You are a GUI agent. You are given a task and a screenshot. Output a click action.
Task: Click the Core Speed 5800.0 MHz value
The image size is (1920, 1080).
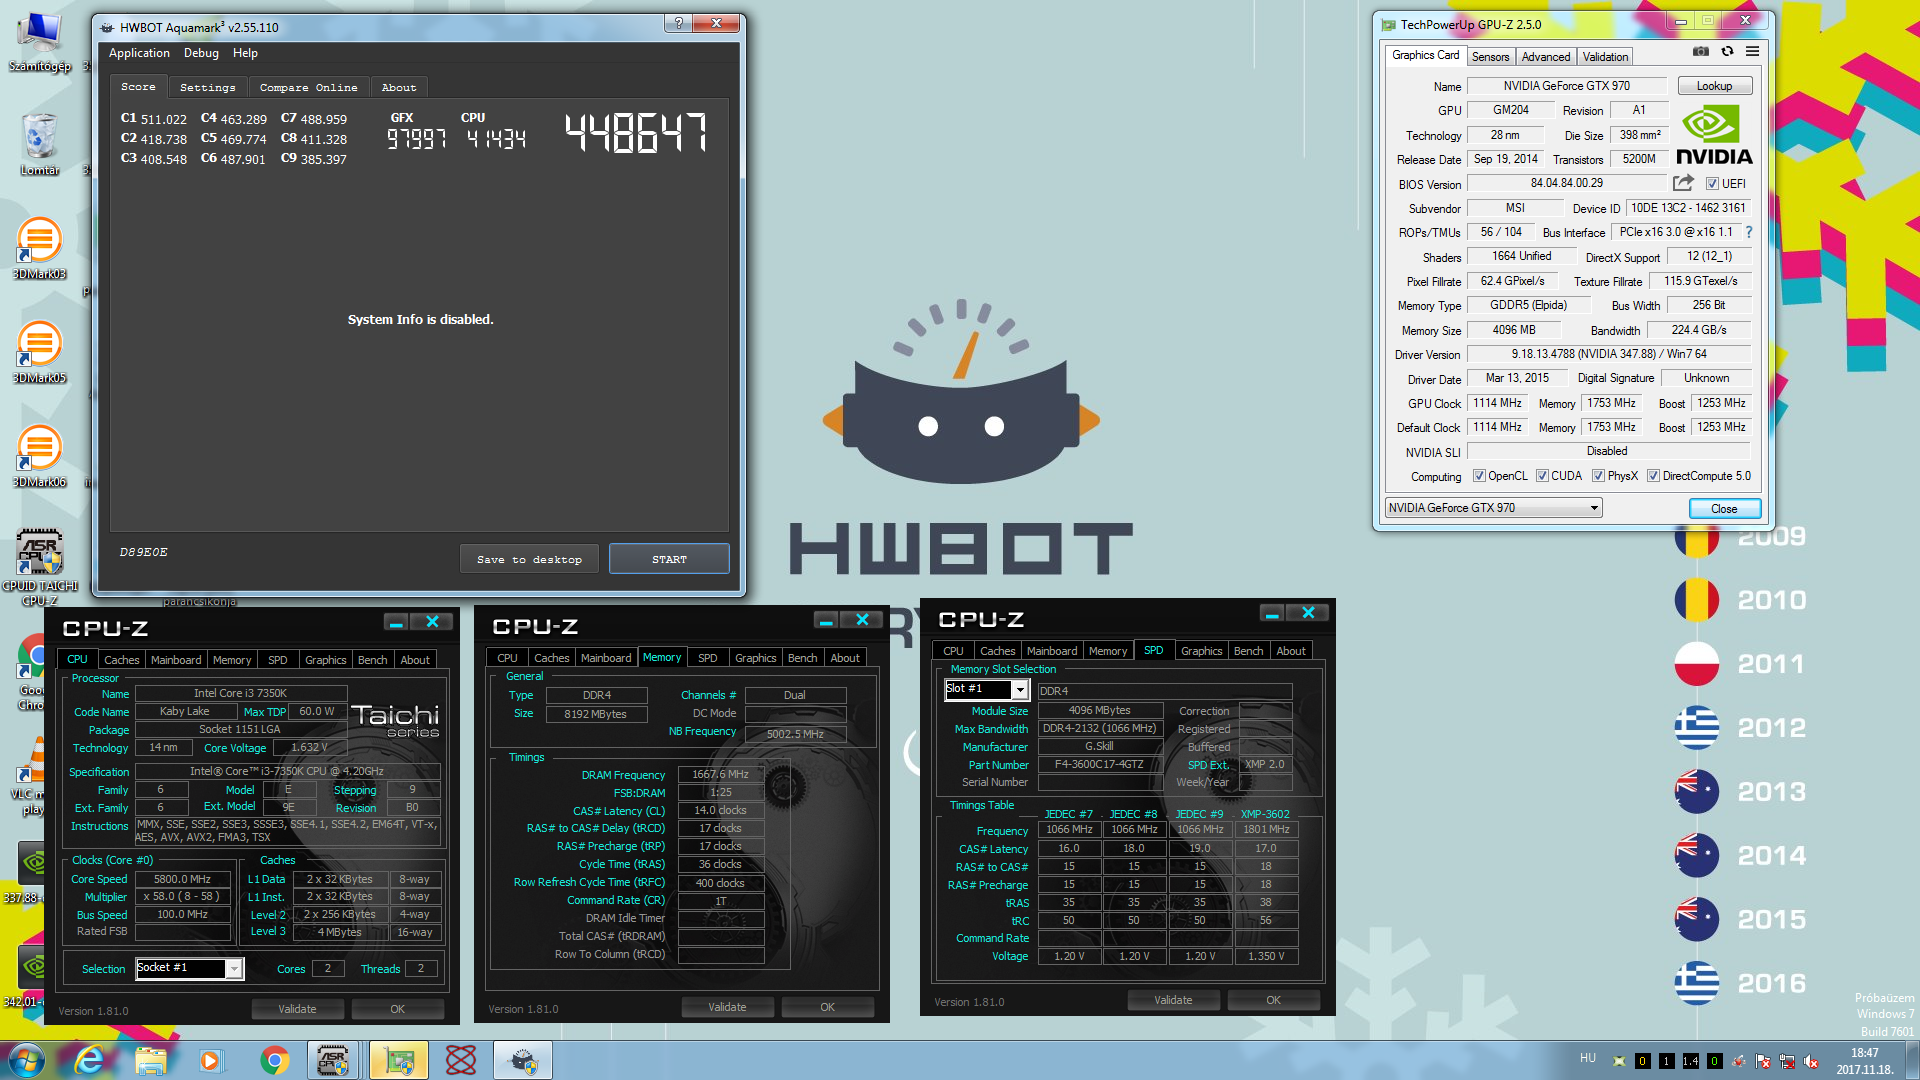pos(183,879)
